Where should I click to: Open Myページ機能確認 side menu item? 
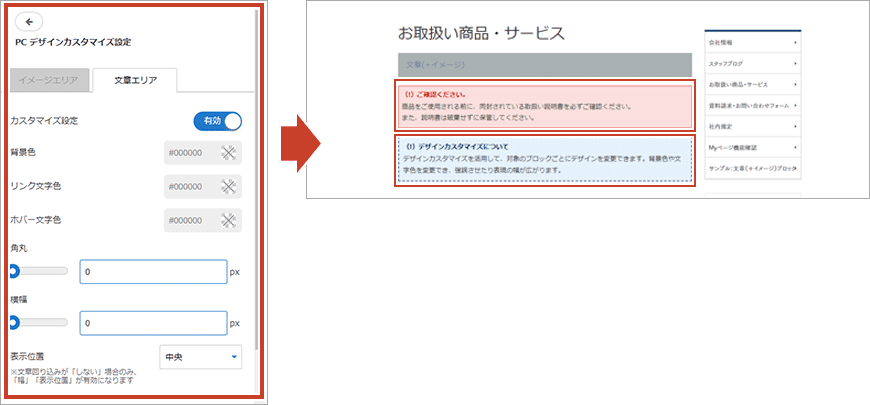751,148
